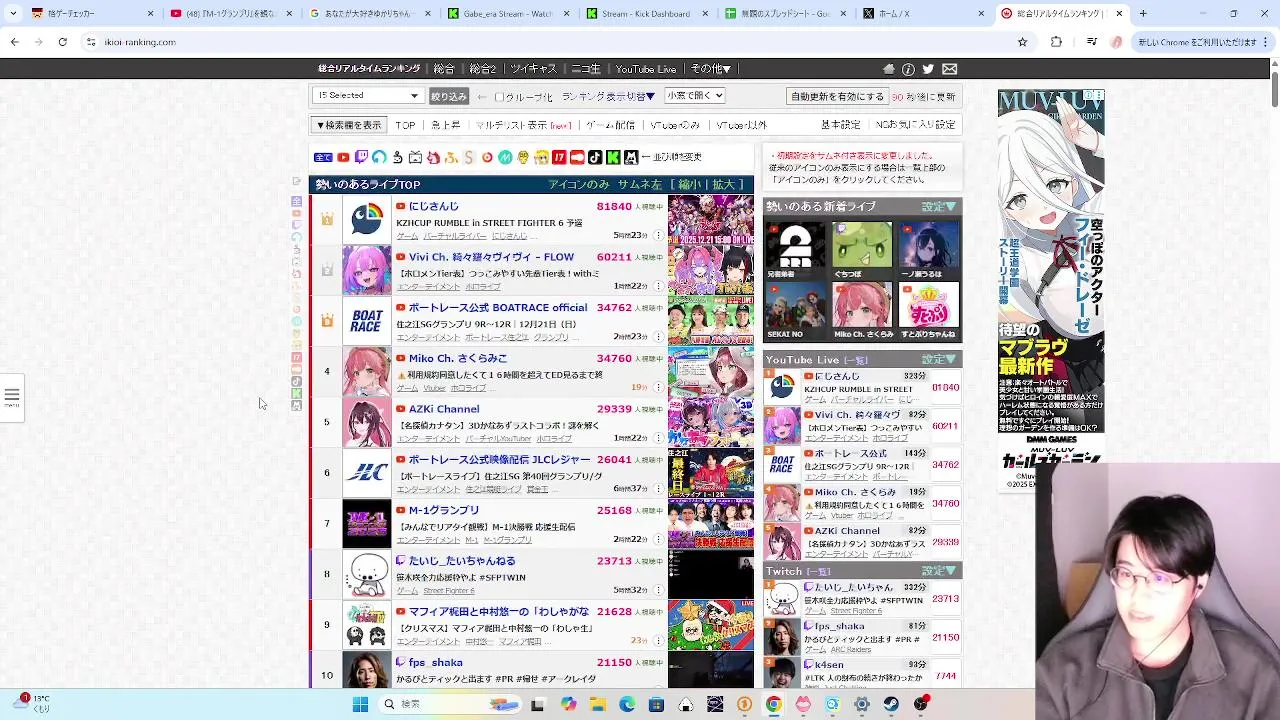Viewport: 1280px width, 720px height.
Task: Filter by the blue 全て (all) icon
Action: click(323, 157)
